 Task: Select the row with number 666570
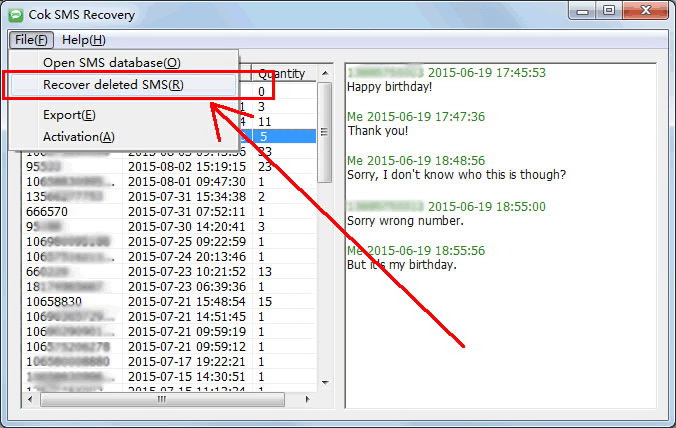point(170,212)
